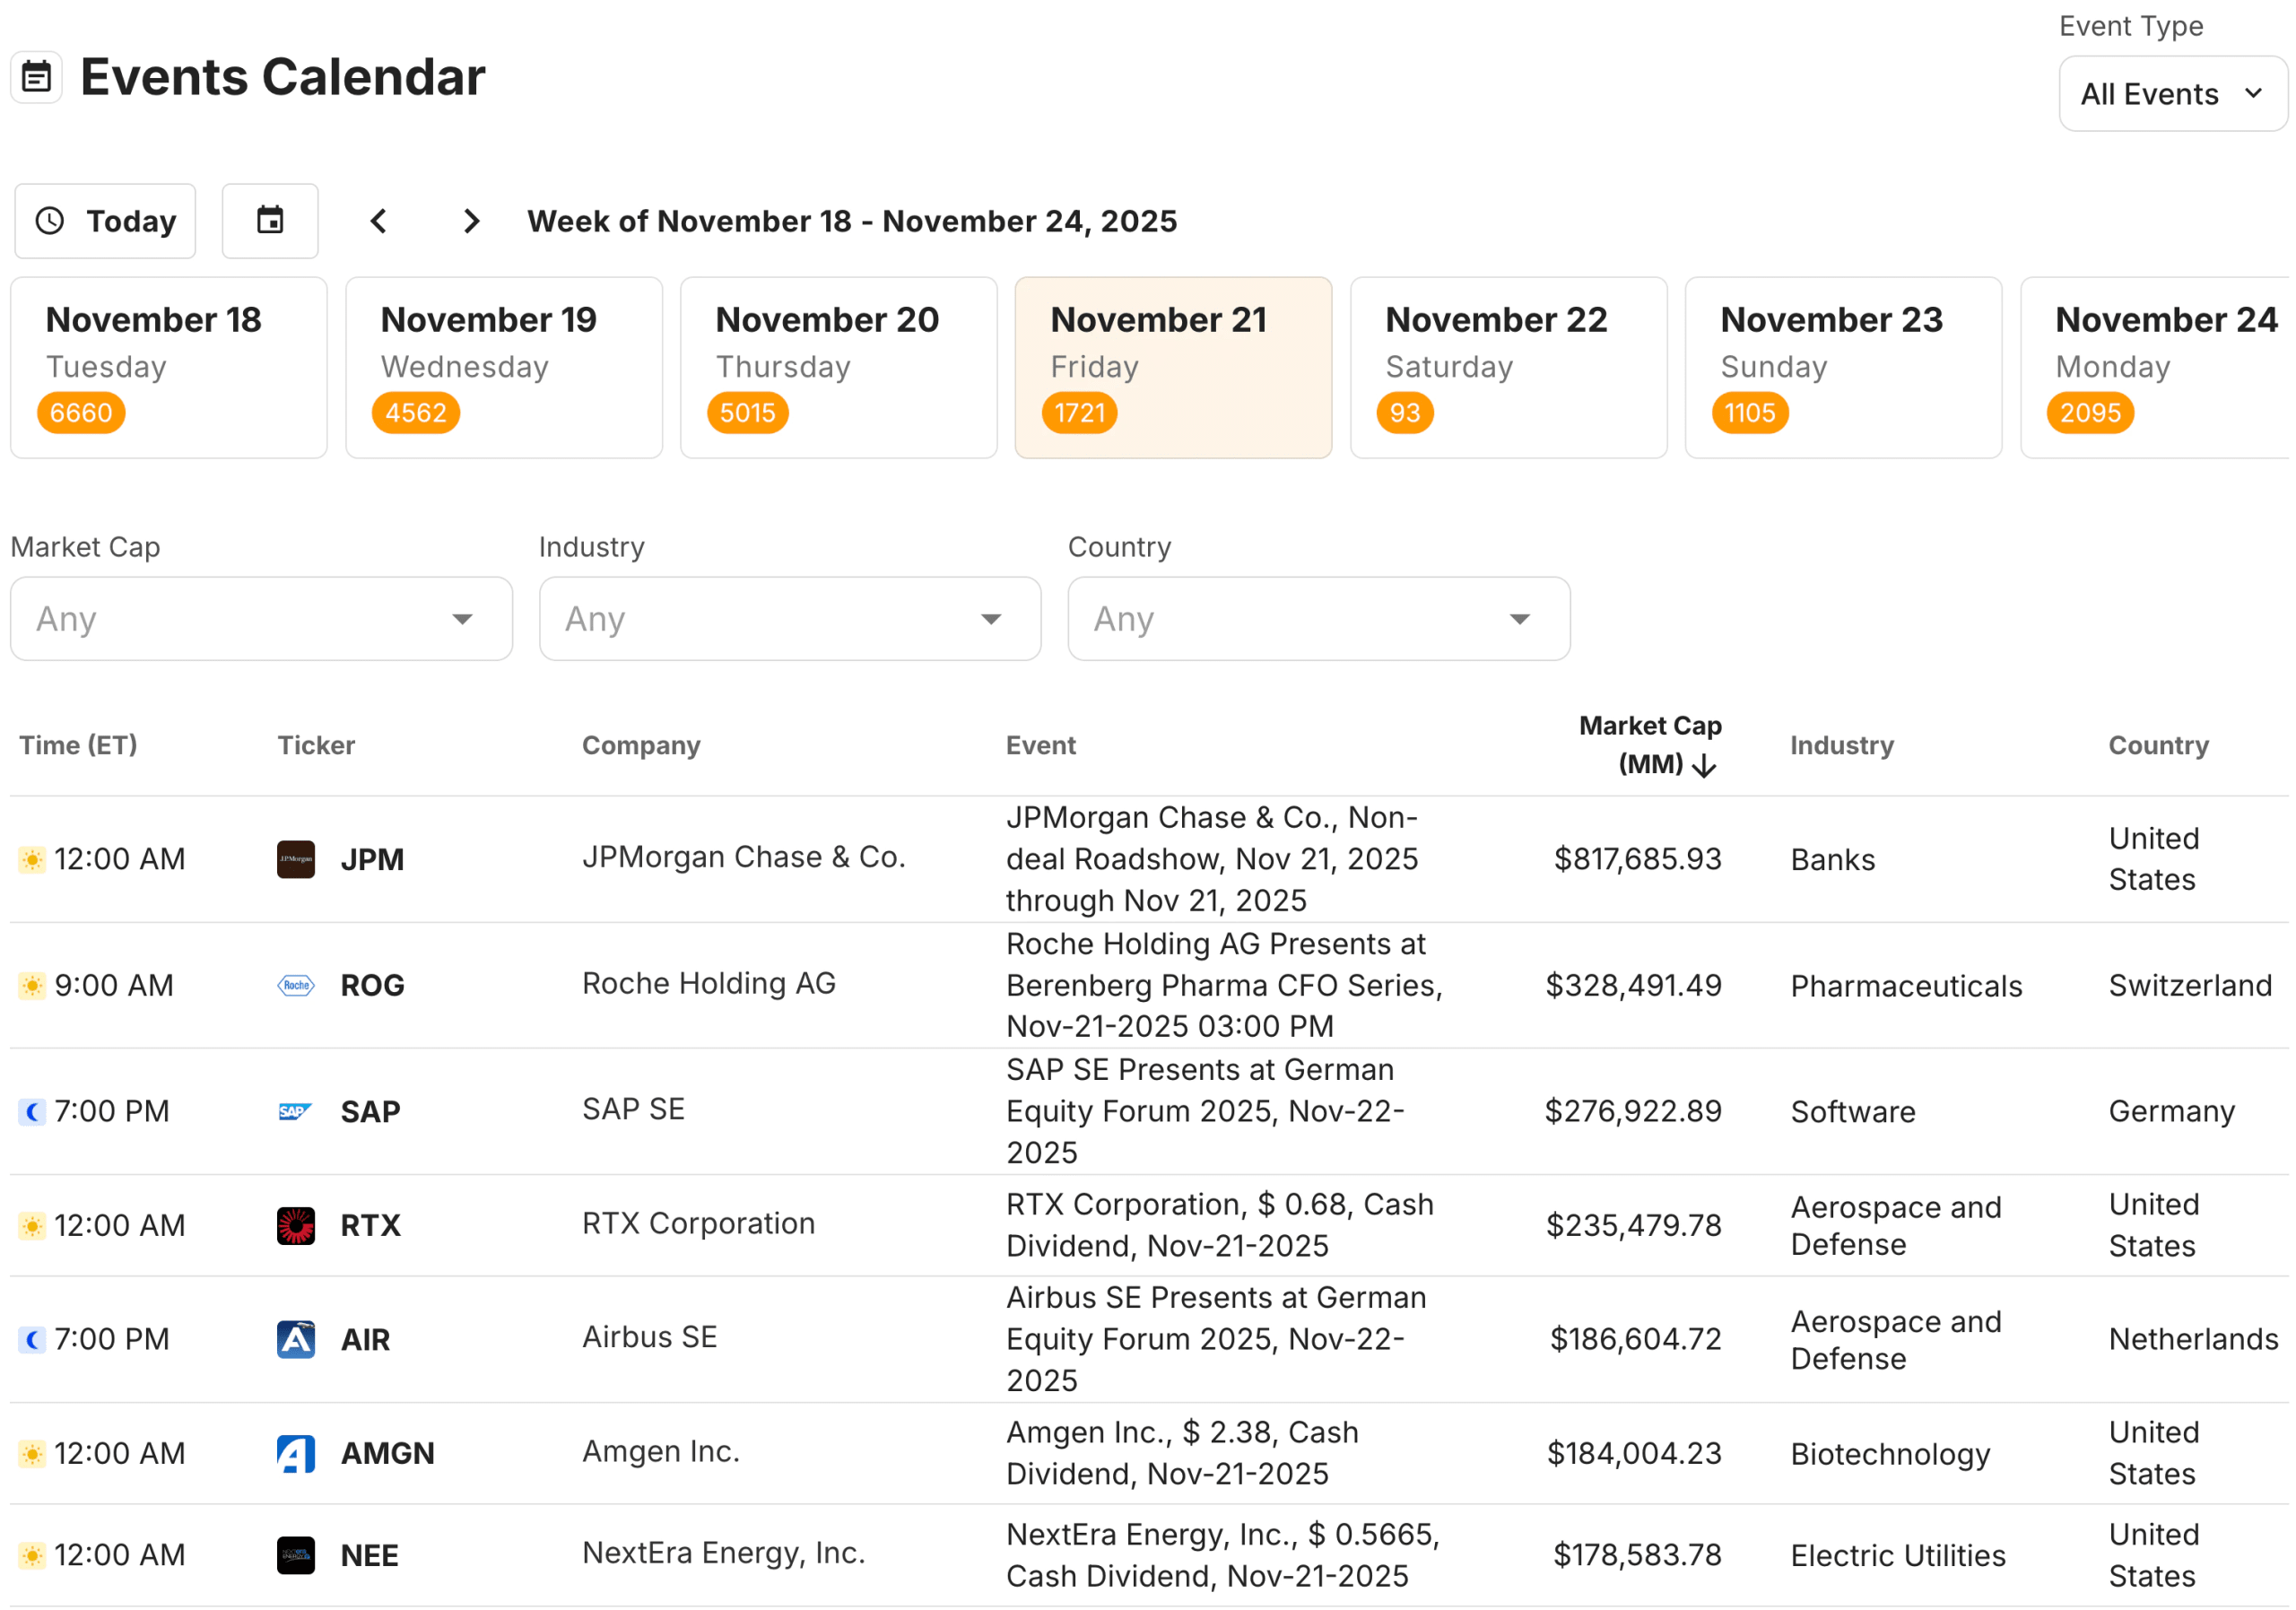Select the JPMorgan Chase company logo
This screenshot has height=1610, width=2296.
[295, 858]
